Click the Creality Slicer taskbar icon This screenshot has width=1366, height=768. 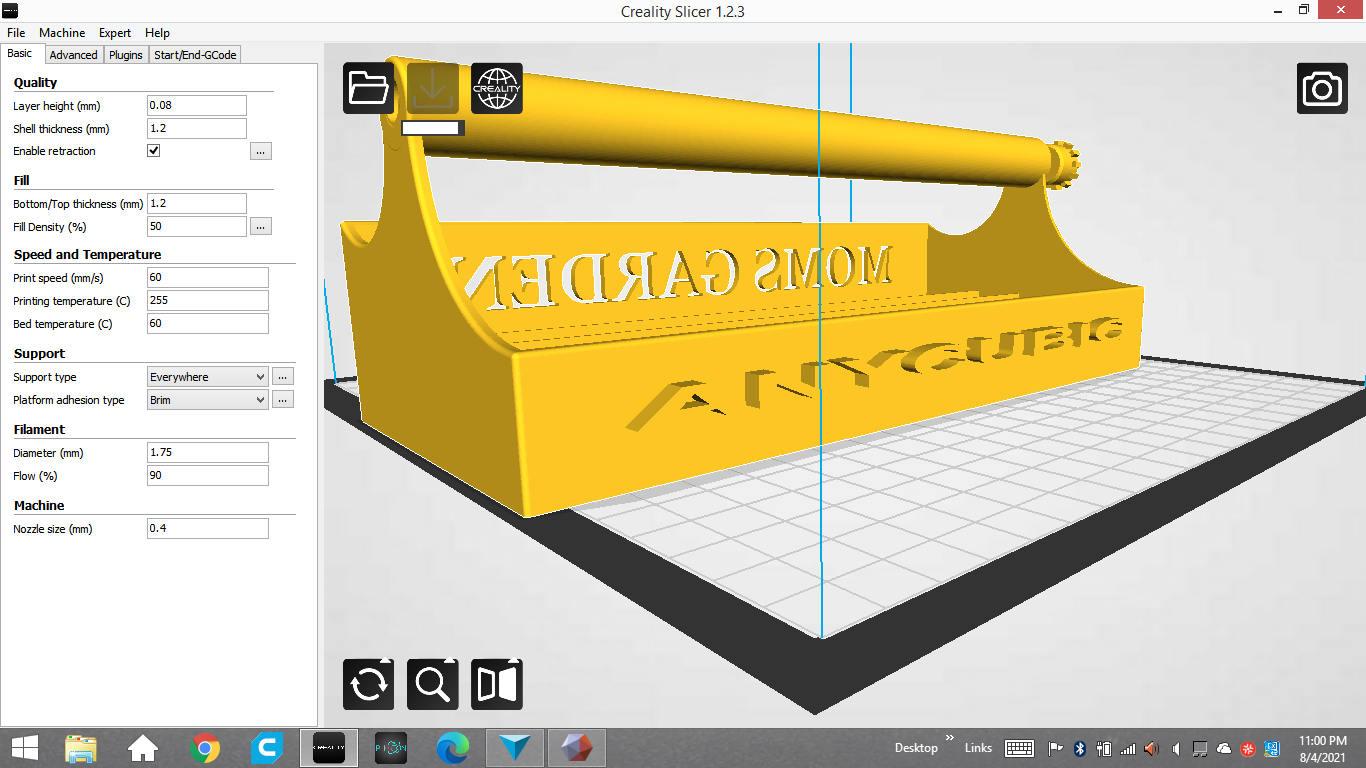[329, 748]
